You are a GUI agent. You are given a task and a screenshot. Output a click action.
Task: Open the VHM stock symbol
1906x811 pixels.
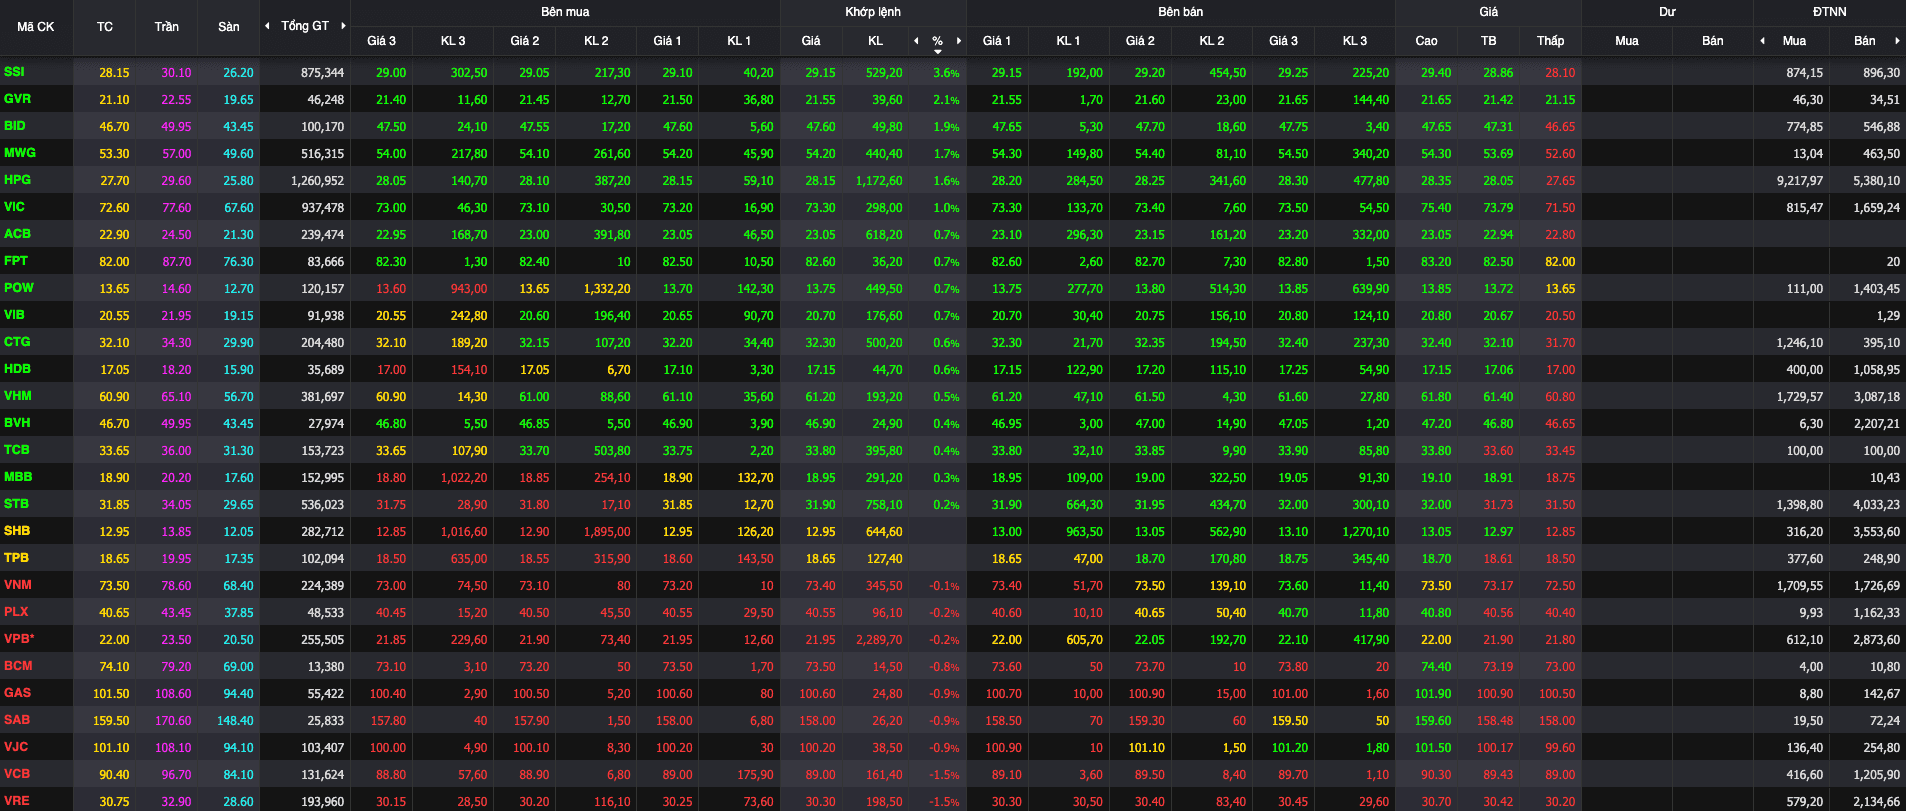tap(18, 396)
